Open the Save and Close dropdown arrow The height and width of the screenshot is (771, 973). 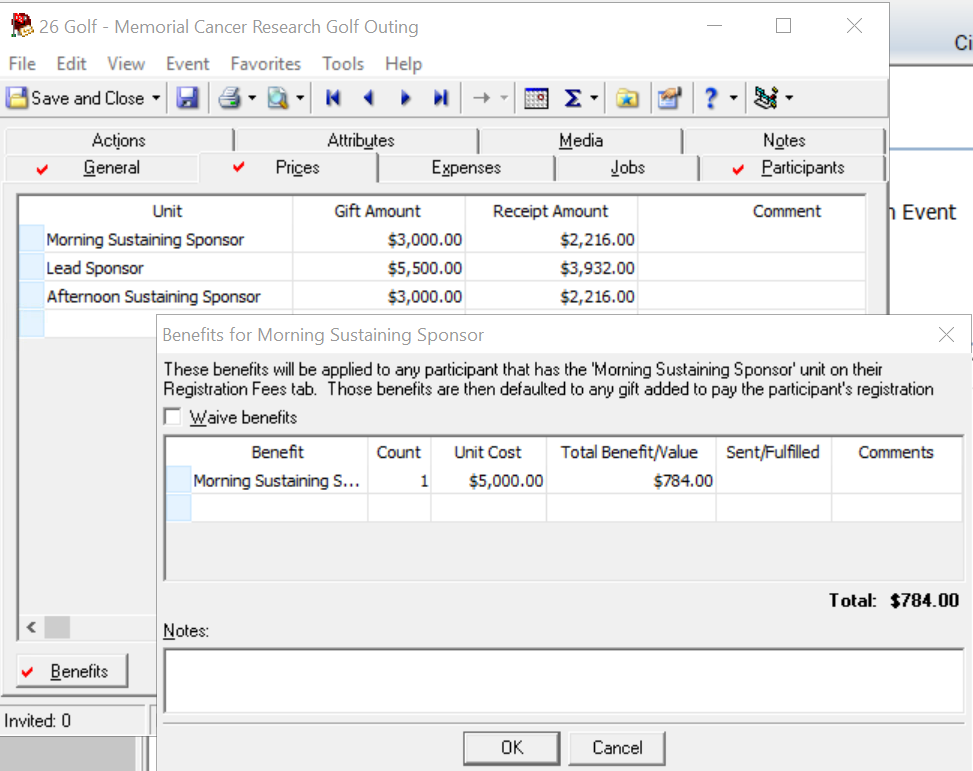click(156, 98)
